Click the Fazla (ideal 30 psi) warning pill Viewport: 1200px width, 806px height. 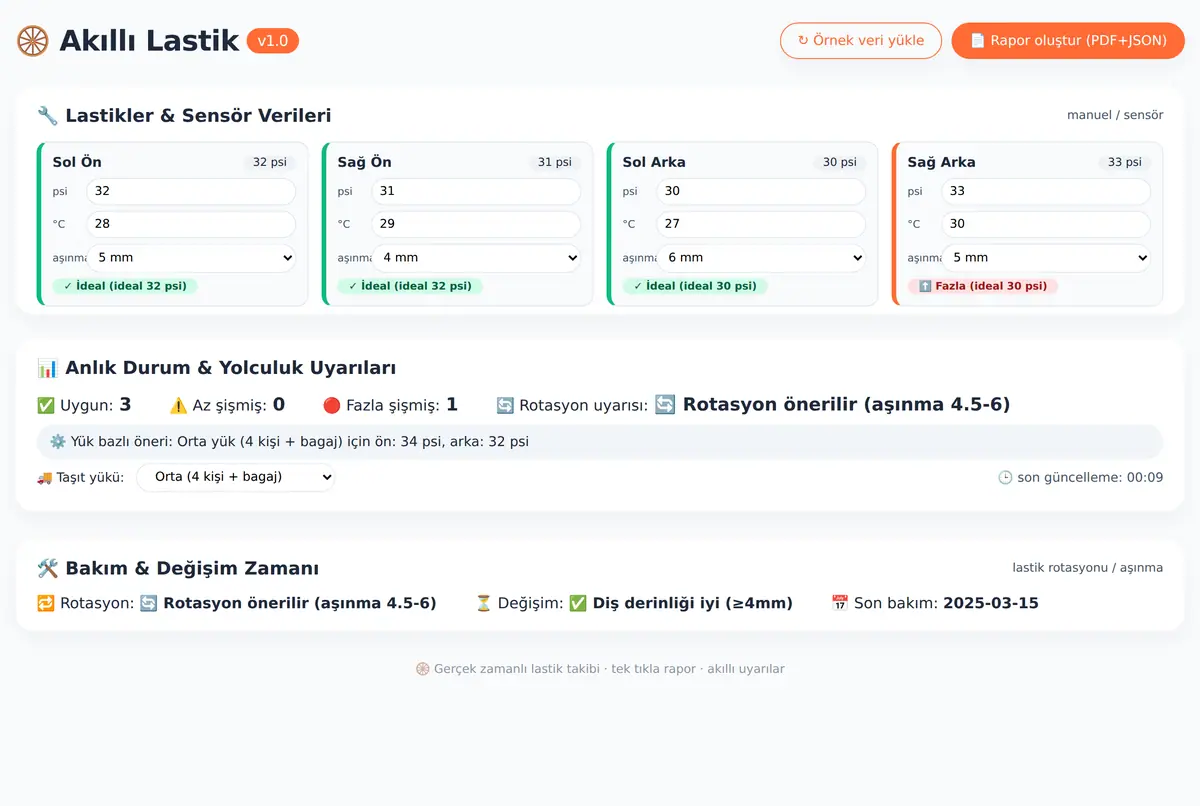[983, 286]
